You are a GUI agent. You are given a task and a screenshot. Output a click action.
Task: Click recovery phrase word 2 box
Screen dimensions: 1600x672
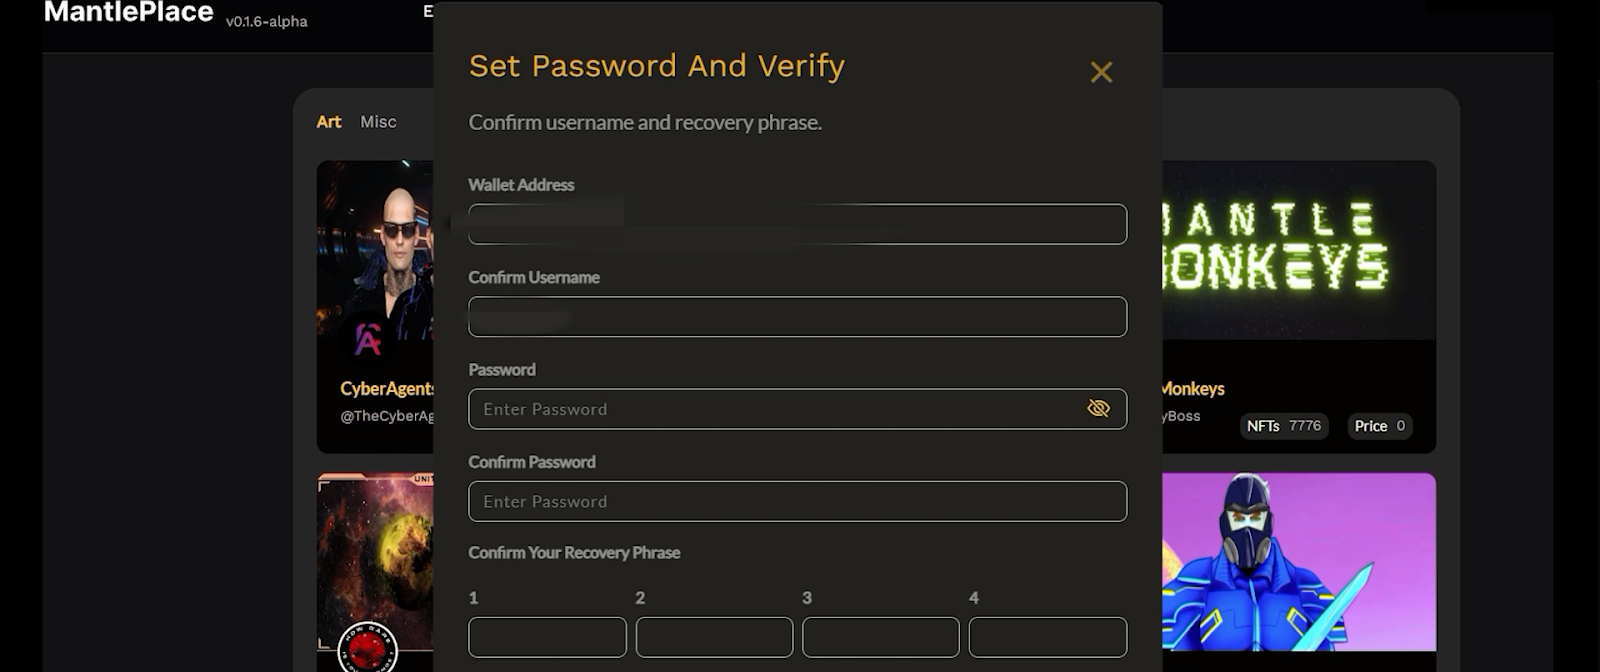coord(714,637)
